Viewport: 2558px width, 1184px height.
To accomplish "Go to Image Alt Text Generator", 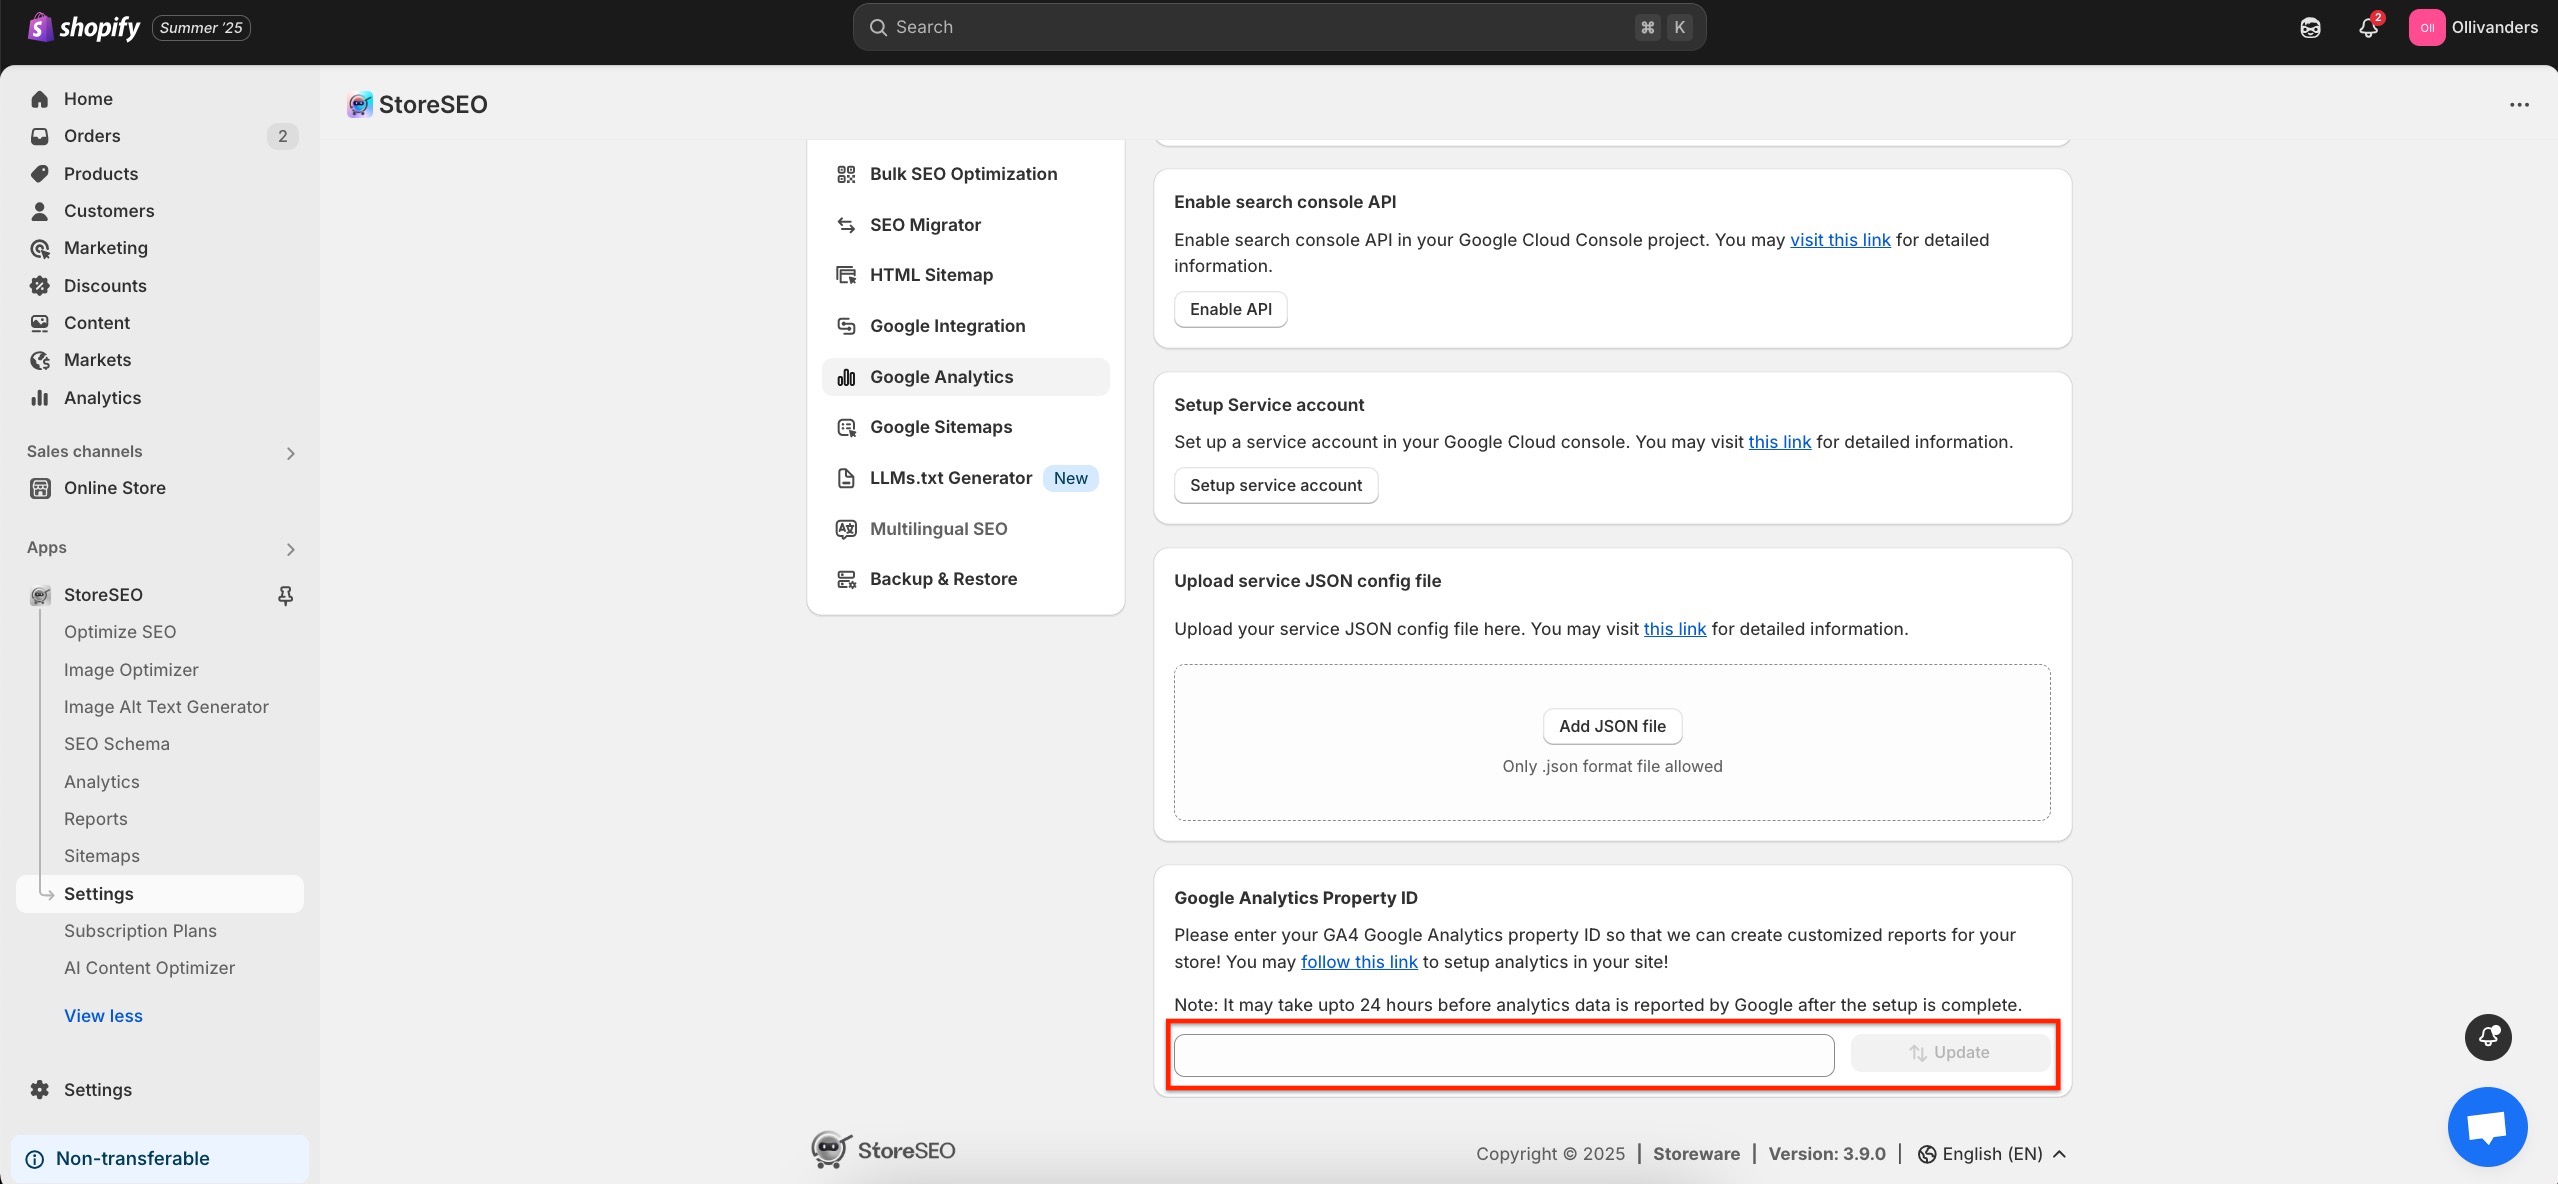I will (x=166, y=707).
